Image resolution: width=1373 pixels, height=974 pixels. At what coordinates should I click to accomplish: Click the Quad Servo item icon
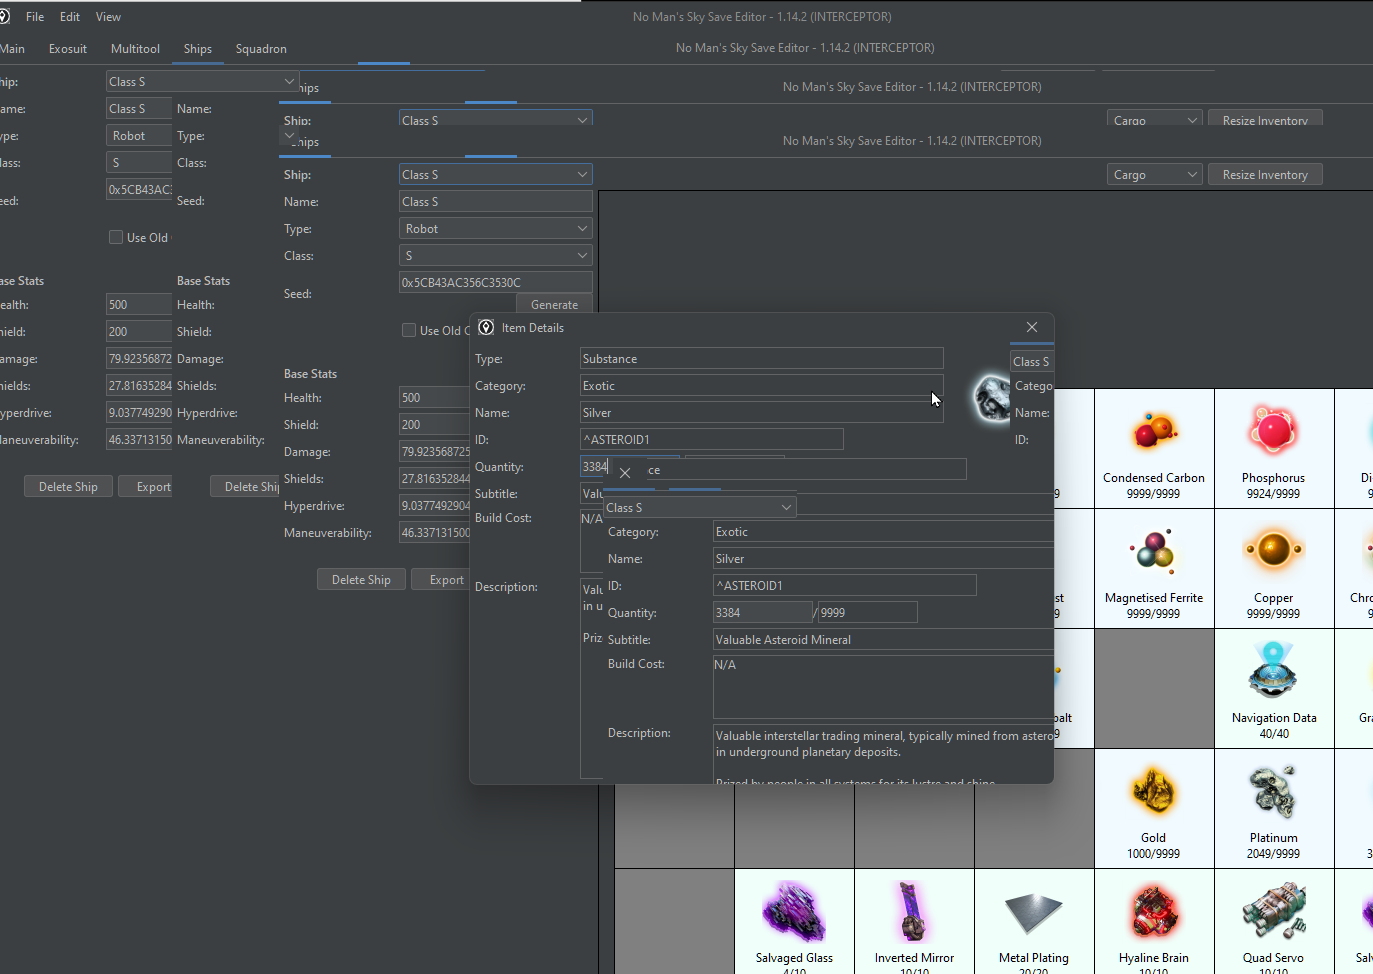point(1273,911)
